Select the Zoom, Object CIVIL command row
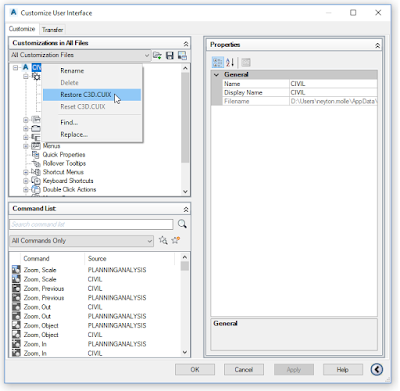The width and height of the screenshot is (400, 391). [x=95, y=335]
